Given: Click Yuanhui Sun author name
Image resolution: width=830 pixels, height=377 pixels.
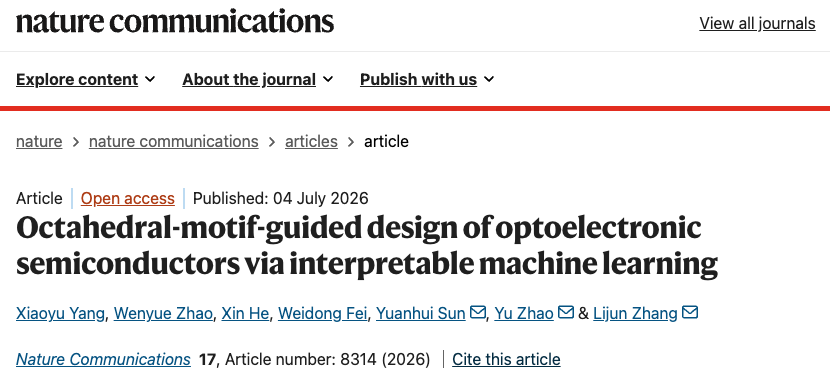Looking at the screenshot, I should pyautogui.click(x=421, y=313).
